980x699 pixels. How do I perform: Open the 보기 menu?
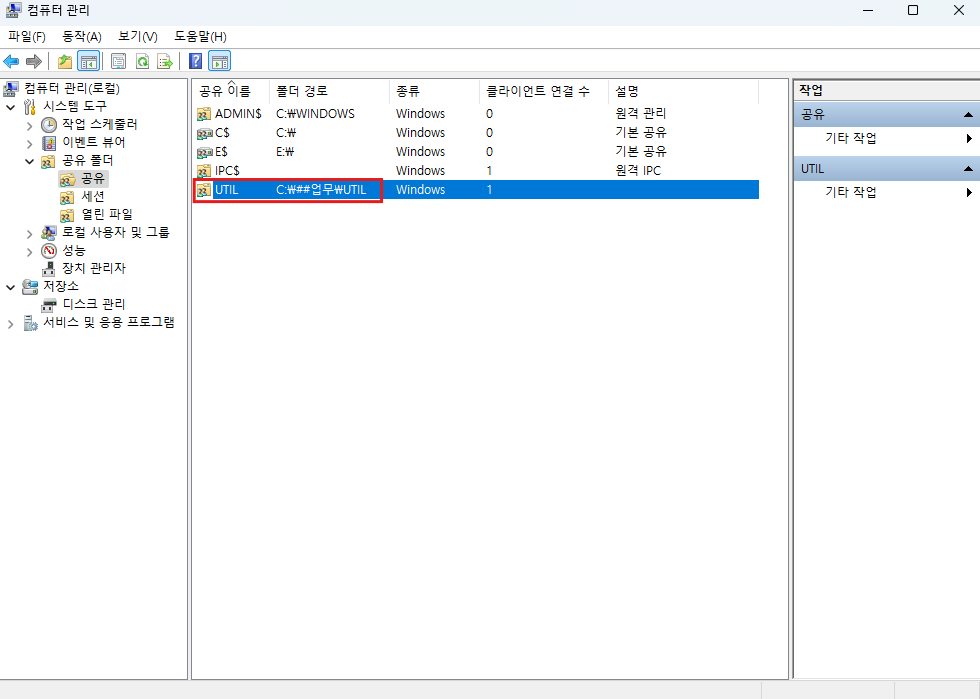(136, 35)
